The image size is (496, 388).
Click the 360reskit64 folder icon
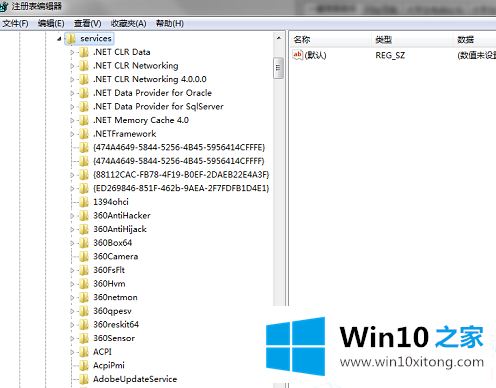(x=84, y=325)
